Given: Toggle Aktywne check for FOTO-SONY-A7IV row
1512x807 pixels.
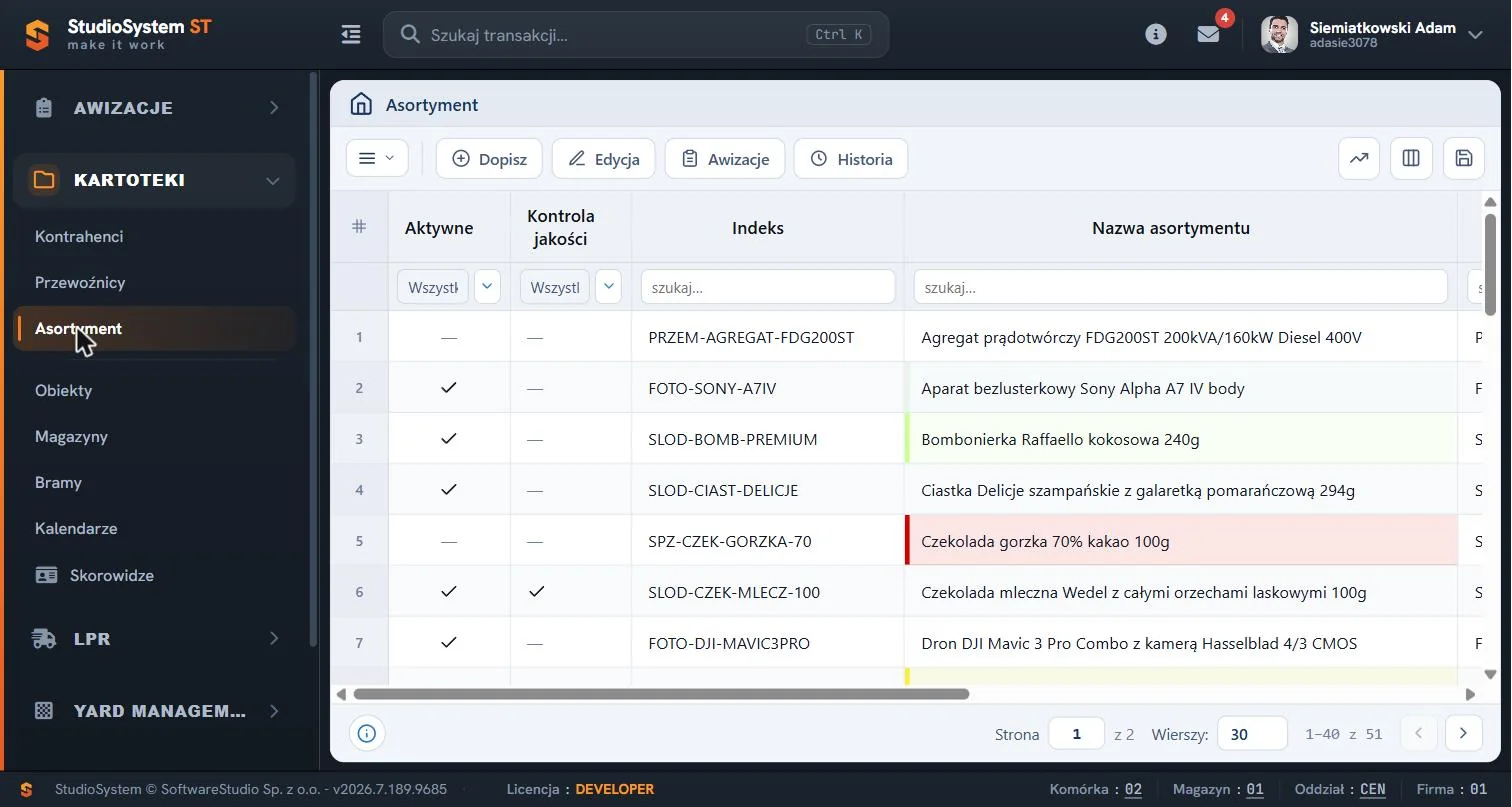Looking at the screenshot, I should click(449, 388).
